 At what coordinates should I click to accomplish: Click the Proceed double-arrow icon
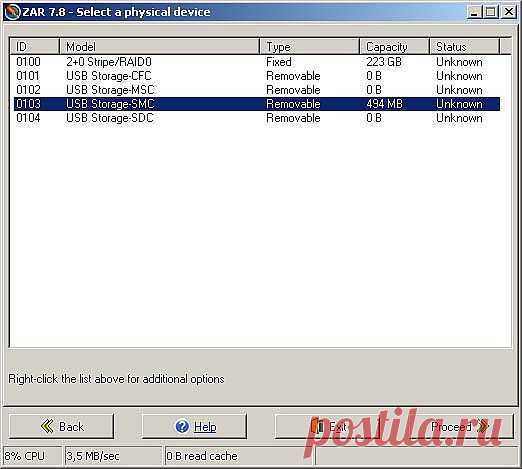(x=482, y=426)
